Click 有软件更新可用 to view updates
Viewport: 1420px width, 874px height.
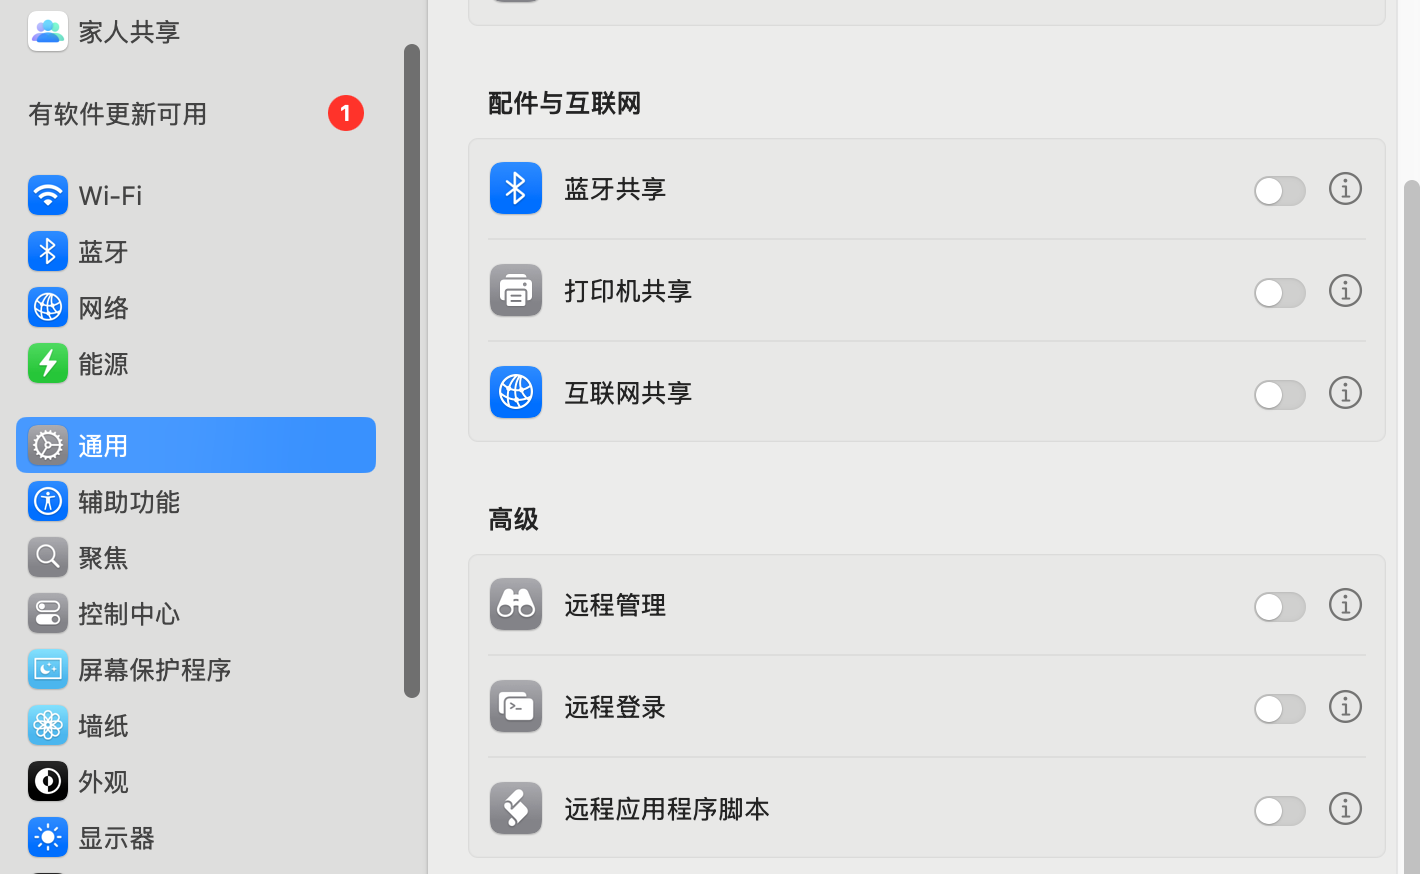point(117,113)
